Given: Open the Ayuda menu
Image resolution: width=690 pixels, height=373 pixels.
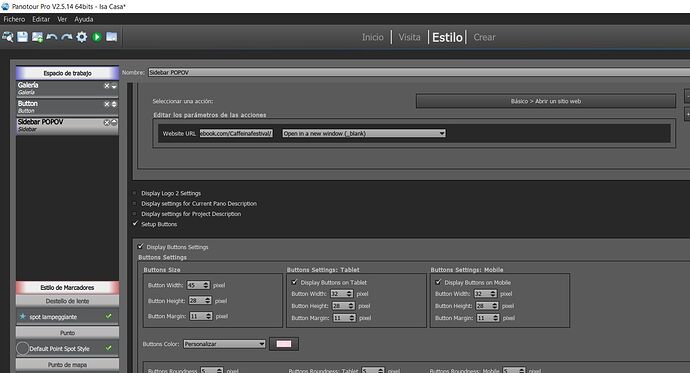Looking at the screenshot, I should point(84,19).
